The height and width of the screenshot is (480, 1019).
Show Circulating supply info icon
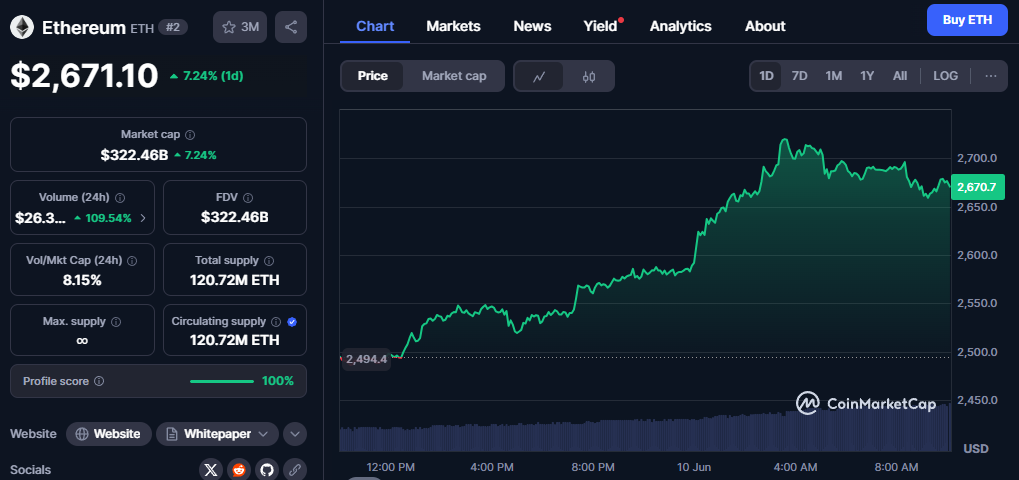[276, 322]
